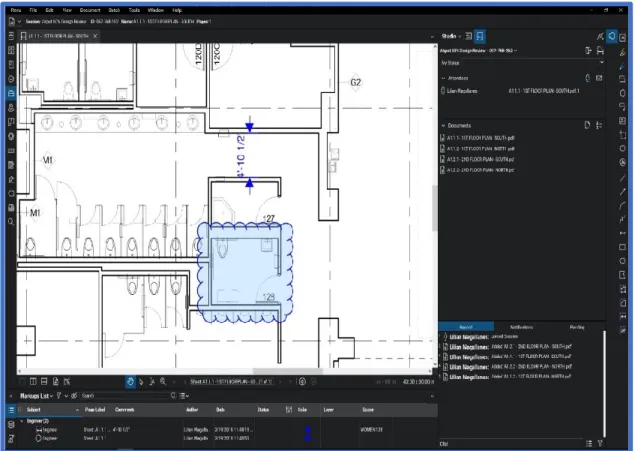The height and width of the screenshot is (451, 635).
Task: Switch to the Pending tab
Action: click(577, 327)
